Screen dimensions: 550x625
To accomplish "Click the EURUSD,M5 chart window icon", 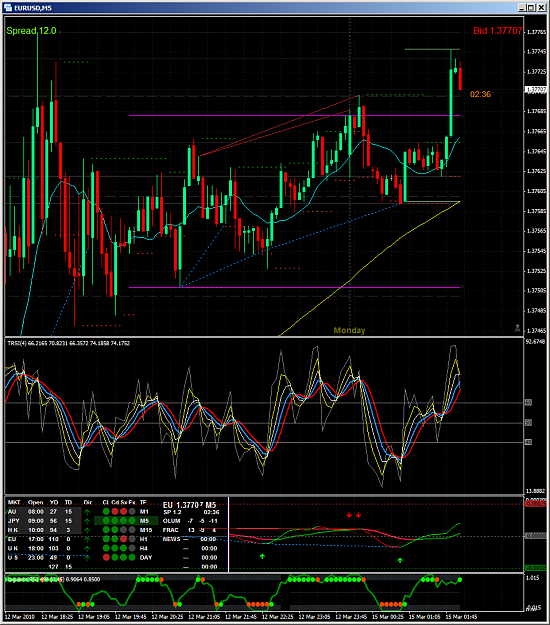I will pos(8,8).
